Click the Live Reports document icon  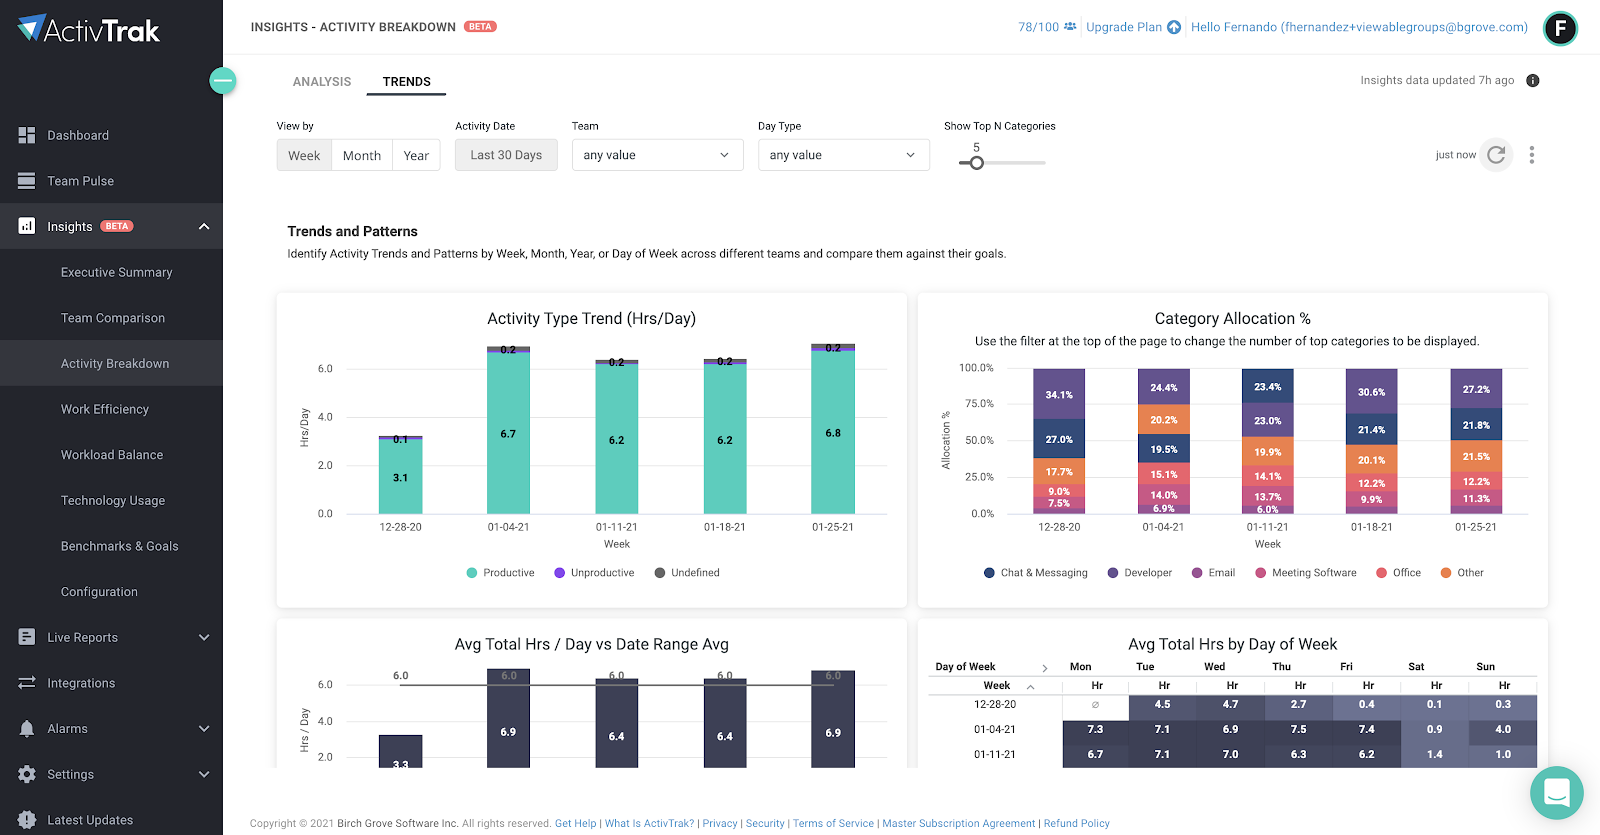click(x=27, y=637)
